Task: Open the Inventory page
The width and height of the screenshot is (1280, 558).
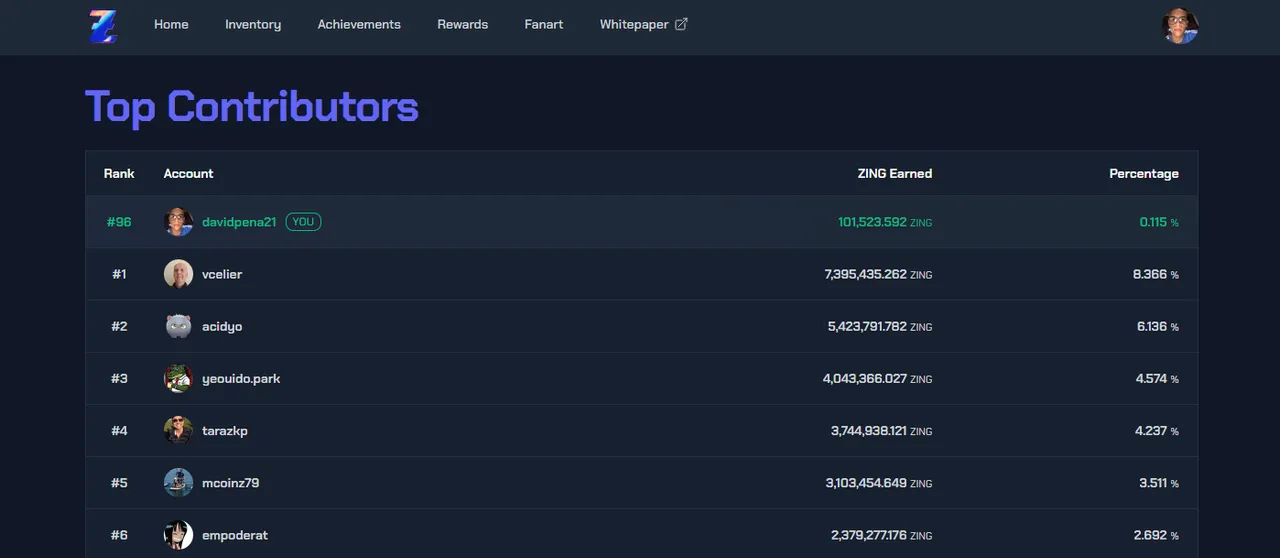Action: [x=253, y=24]
